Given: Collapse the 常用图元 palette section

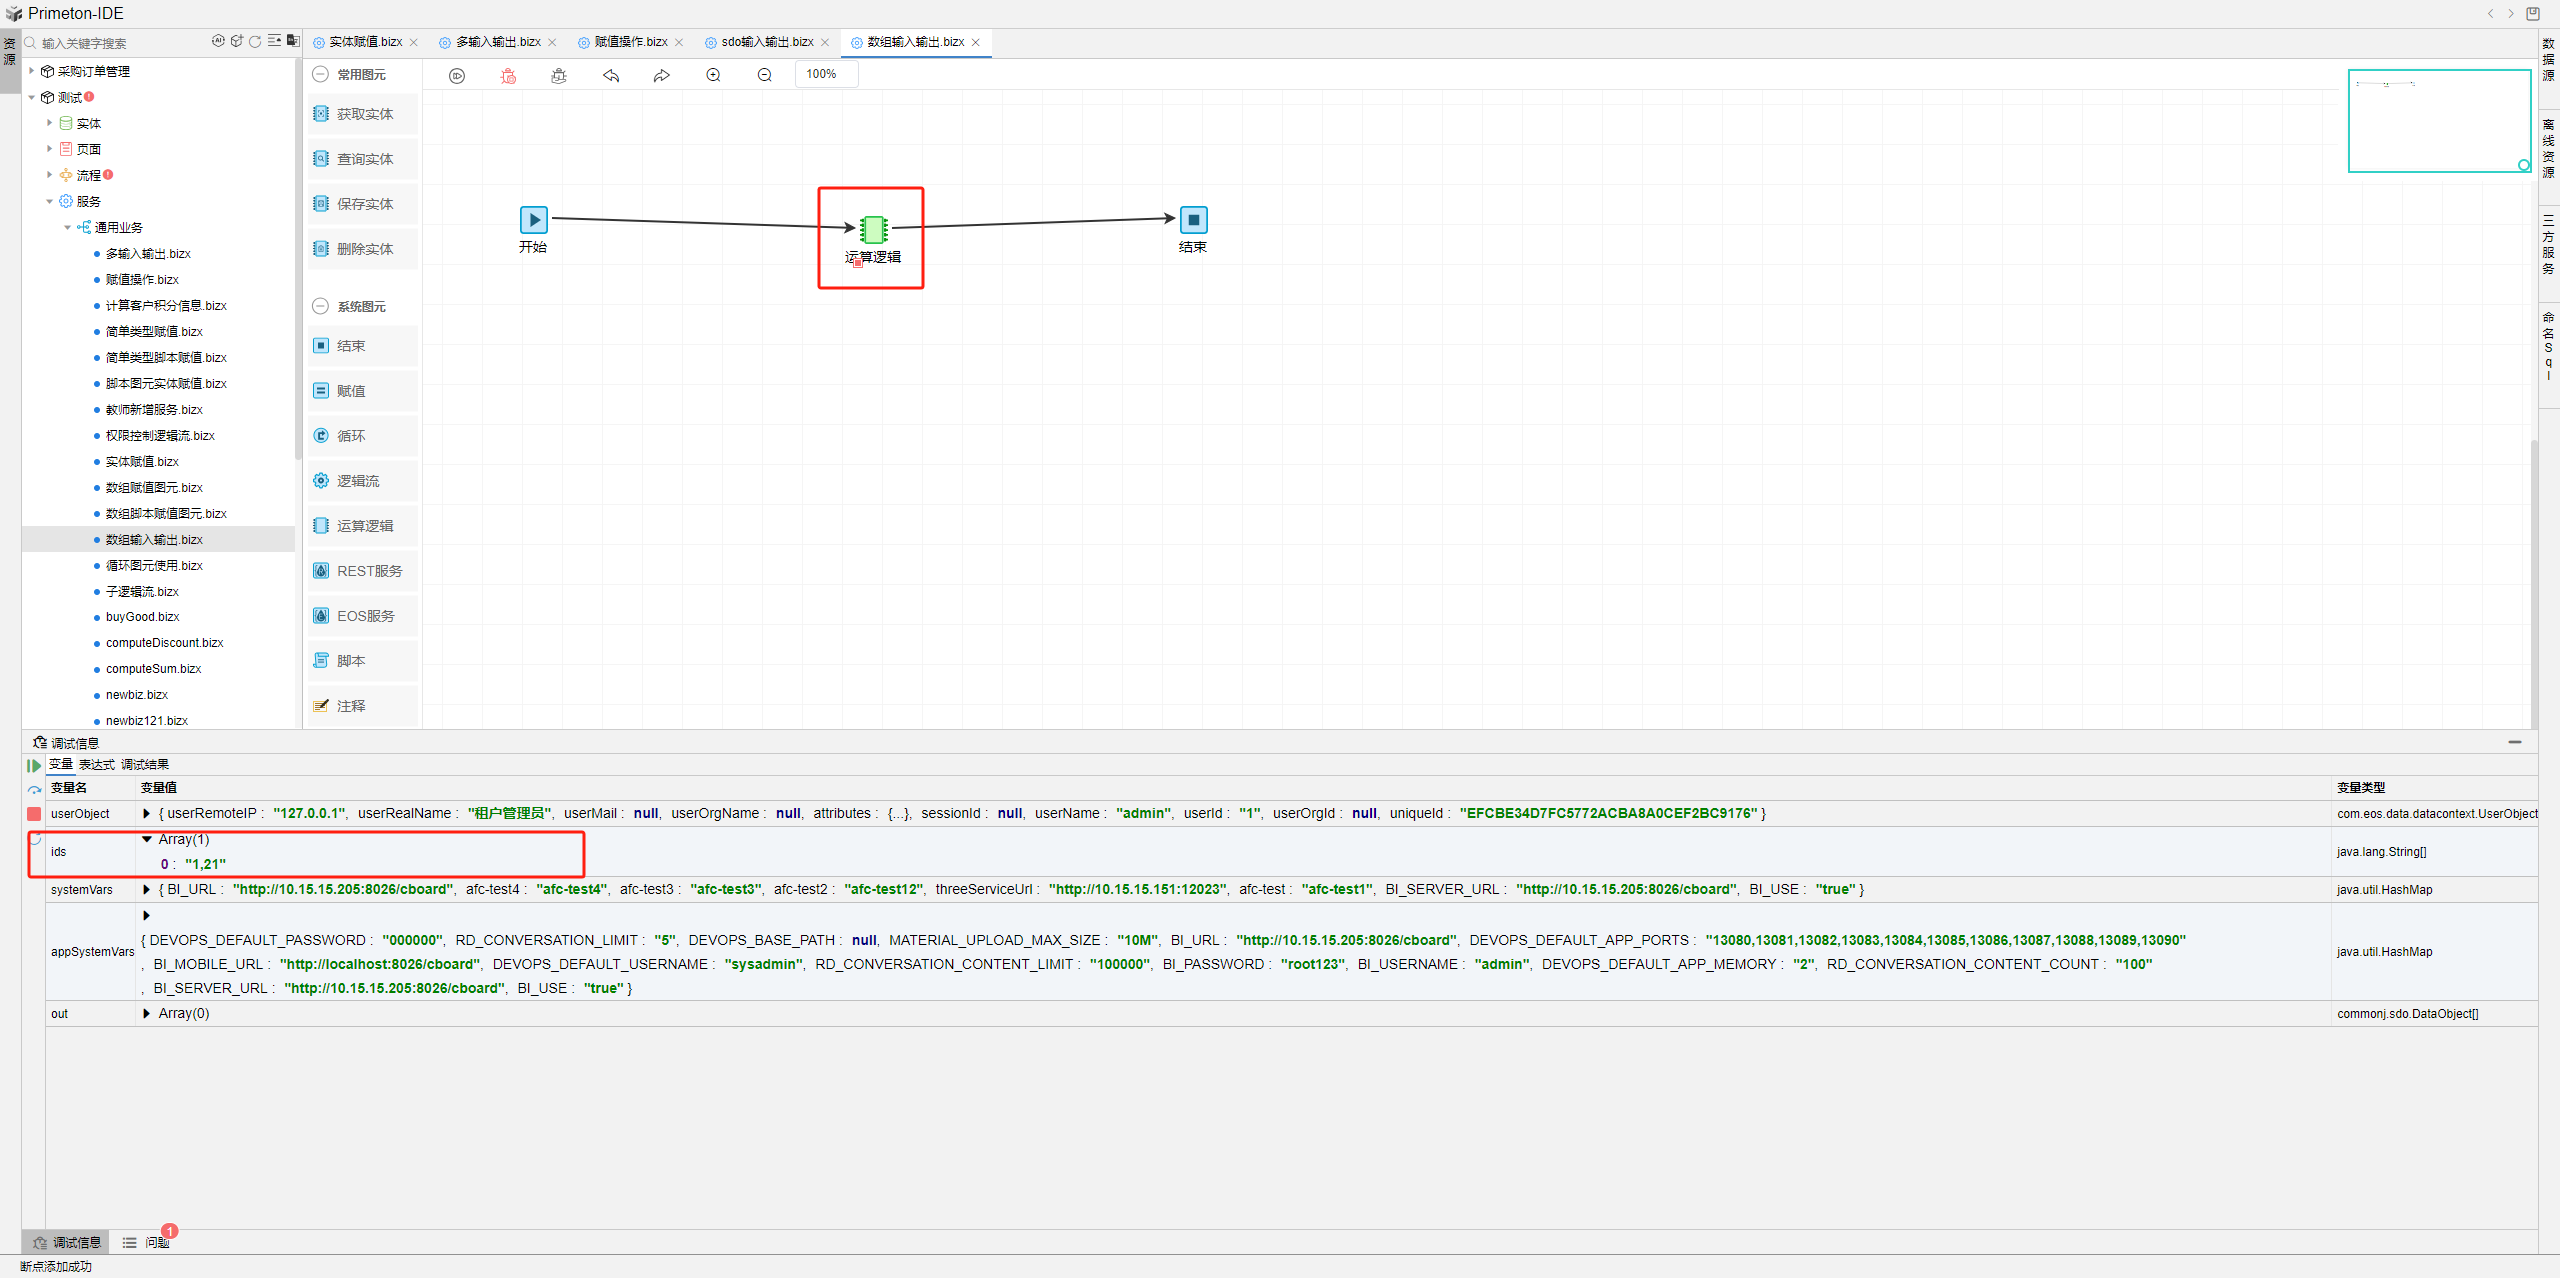Looking at the screenshot, I should pyautogui.click(x=321, y=75).
